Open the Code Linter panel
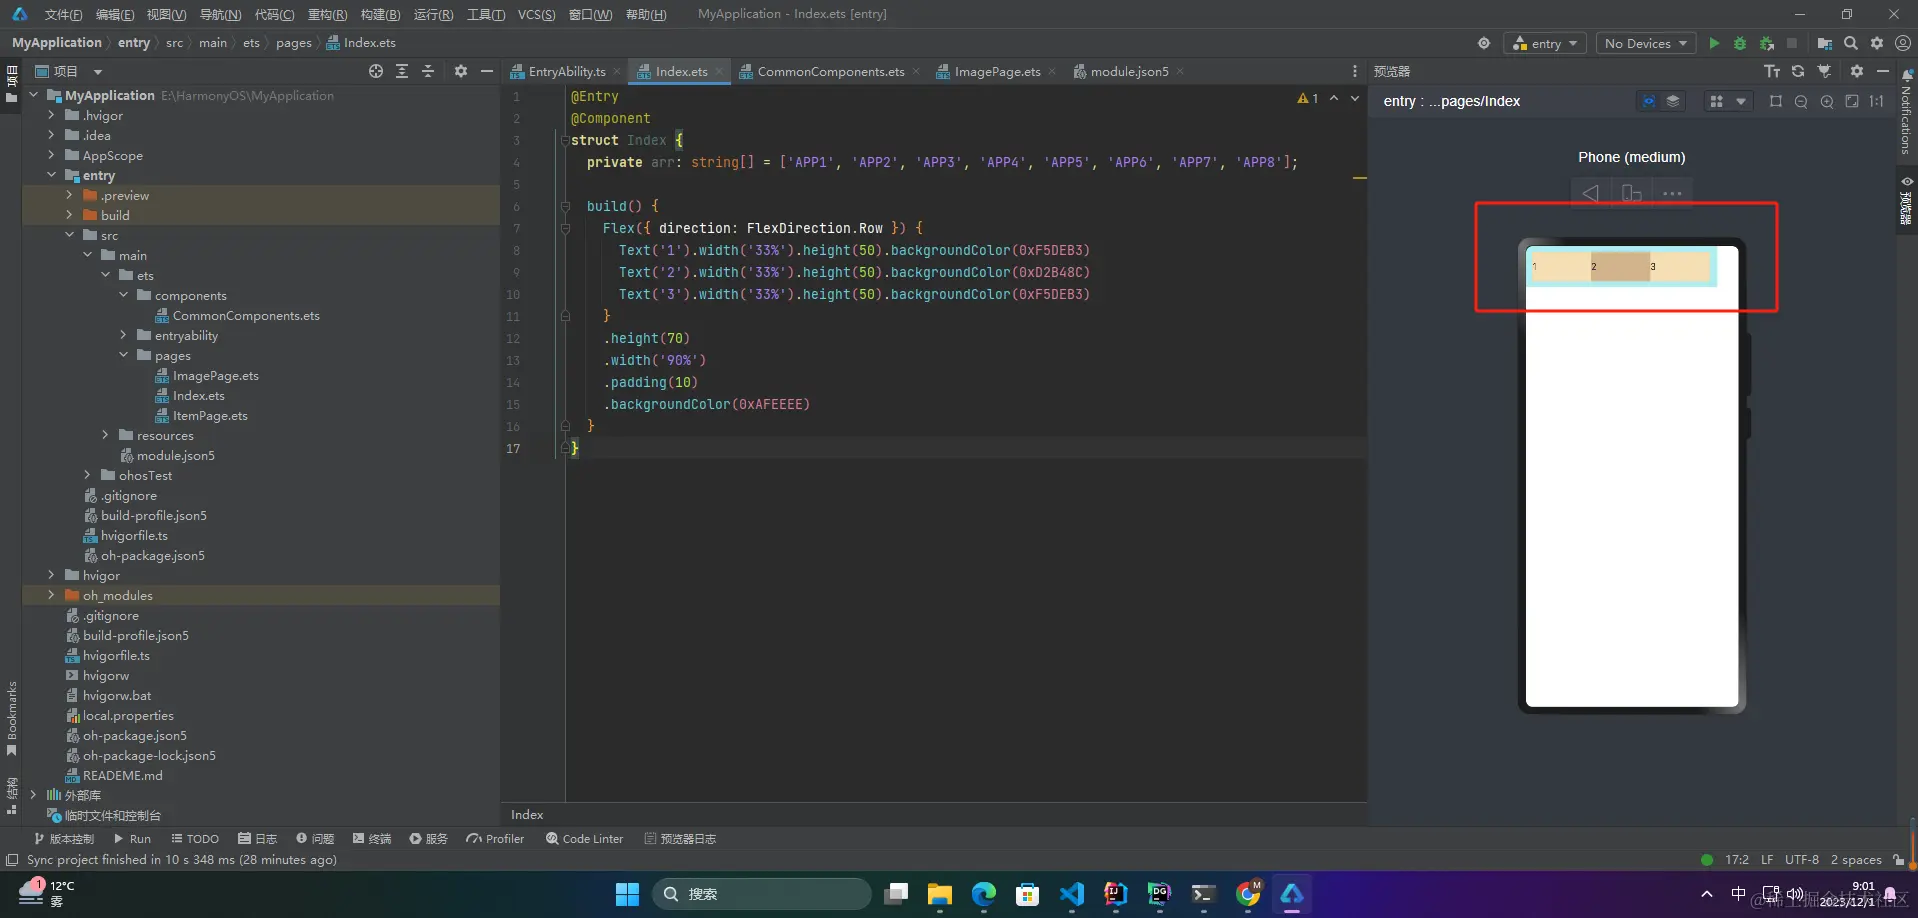1918x918 pixels. (584, 838)
